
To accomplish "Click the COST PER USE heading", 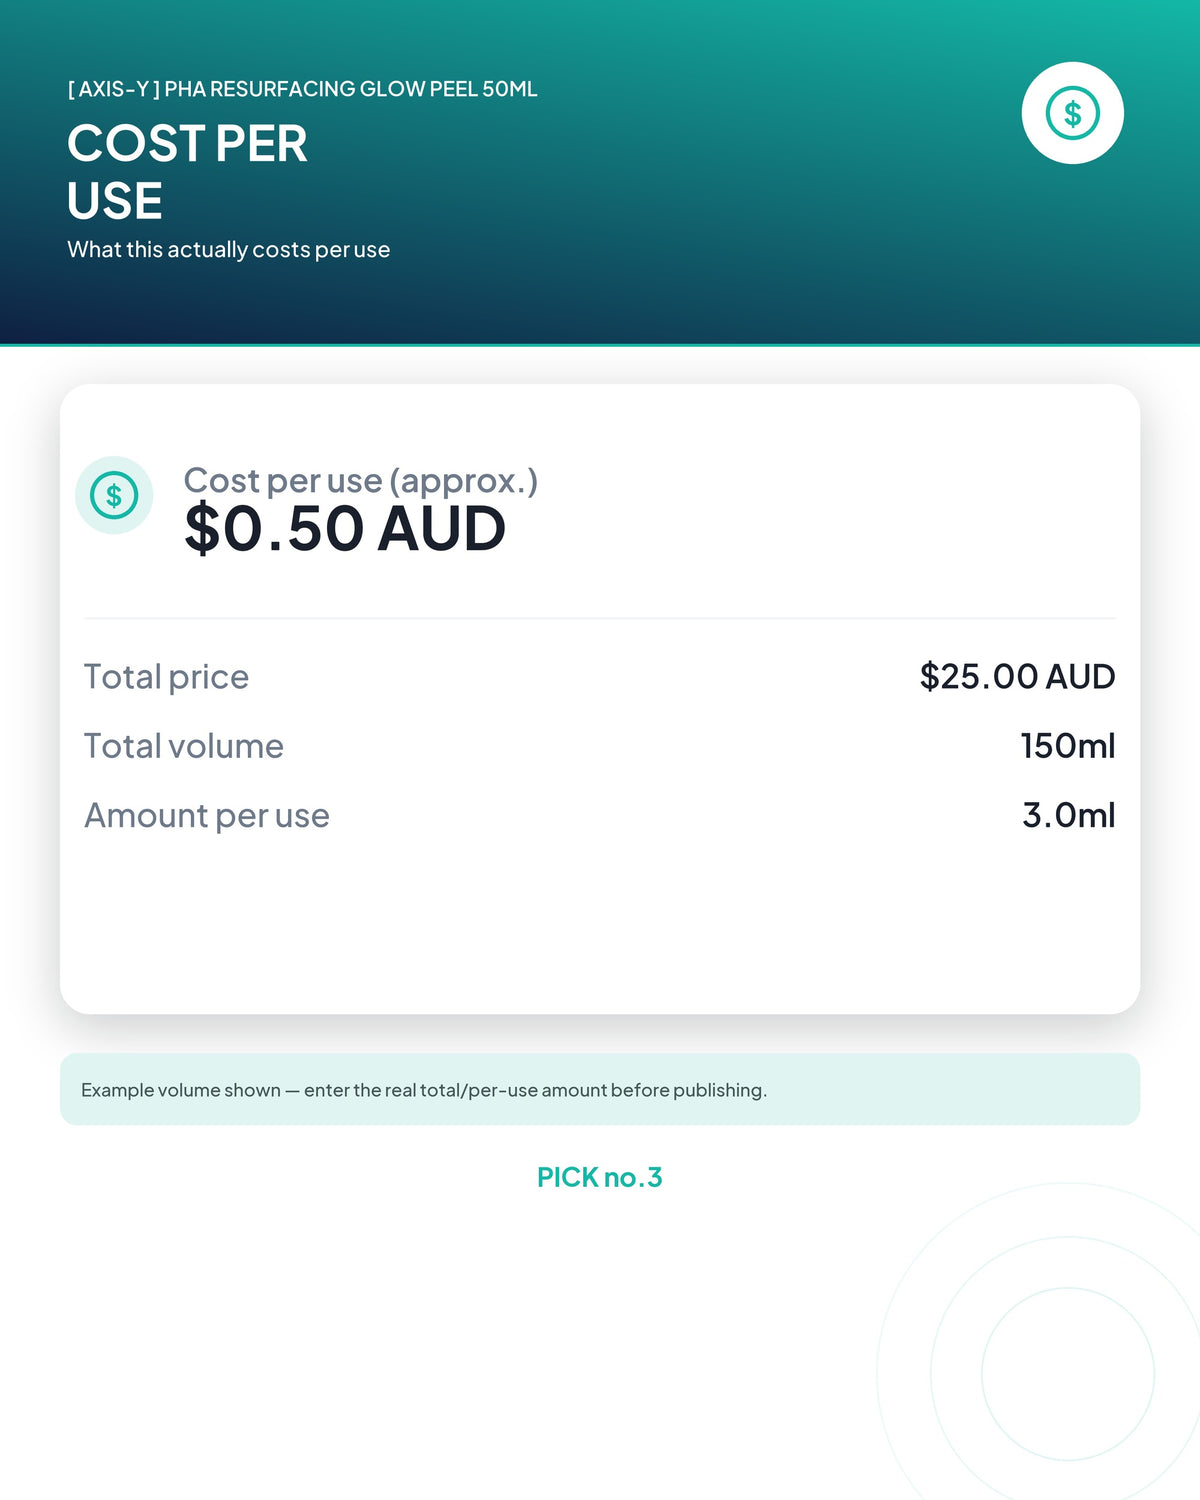I will coord(187,172).
